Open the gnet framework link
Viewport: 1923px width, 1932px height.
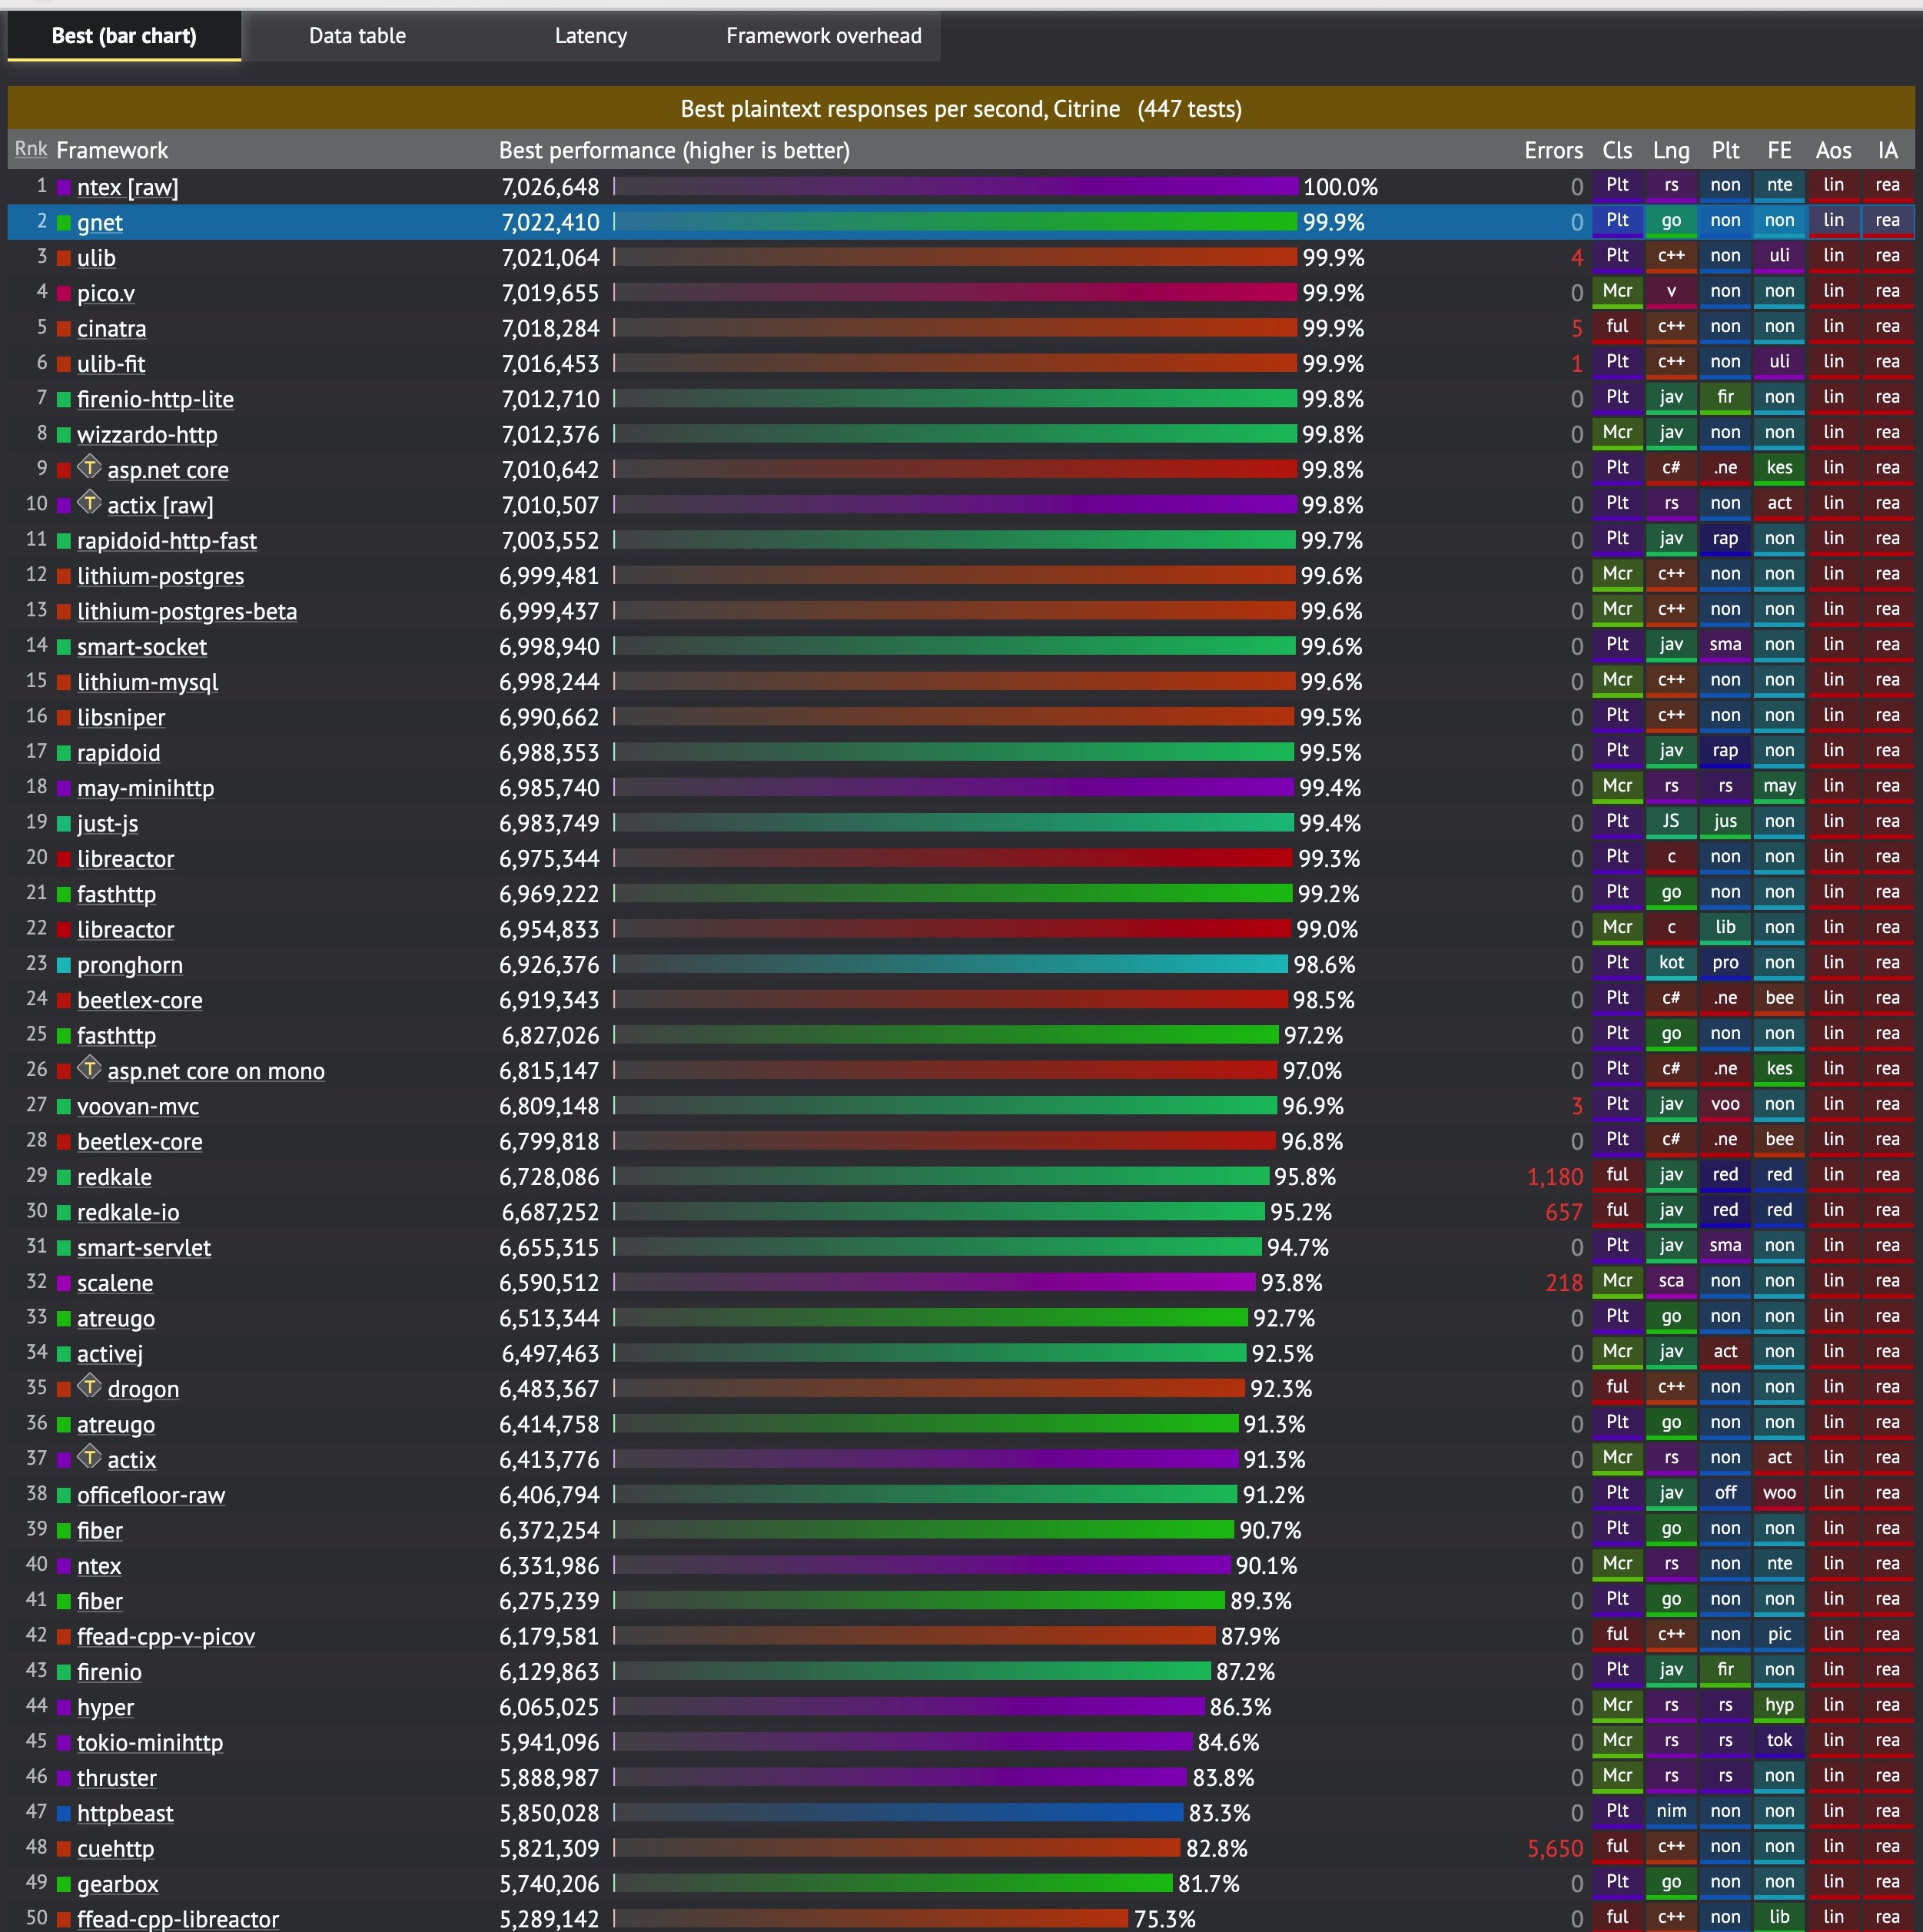point(100,223)
